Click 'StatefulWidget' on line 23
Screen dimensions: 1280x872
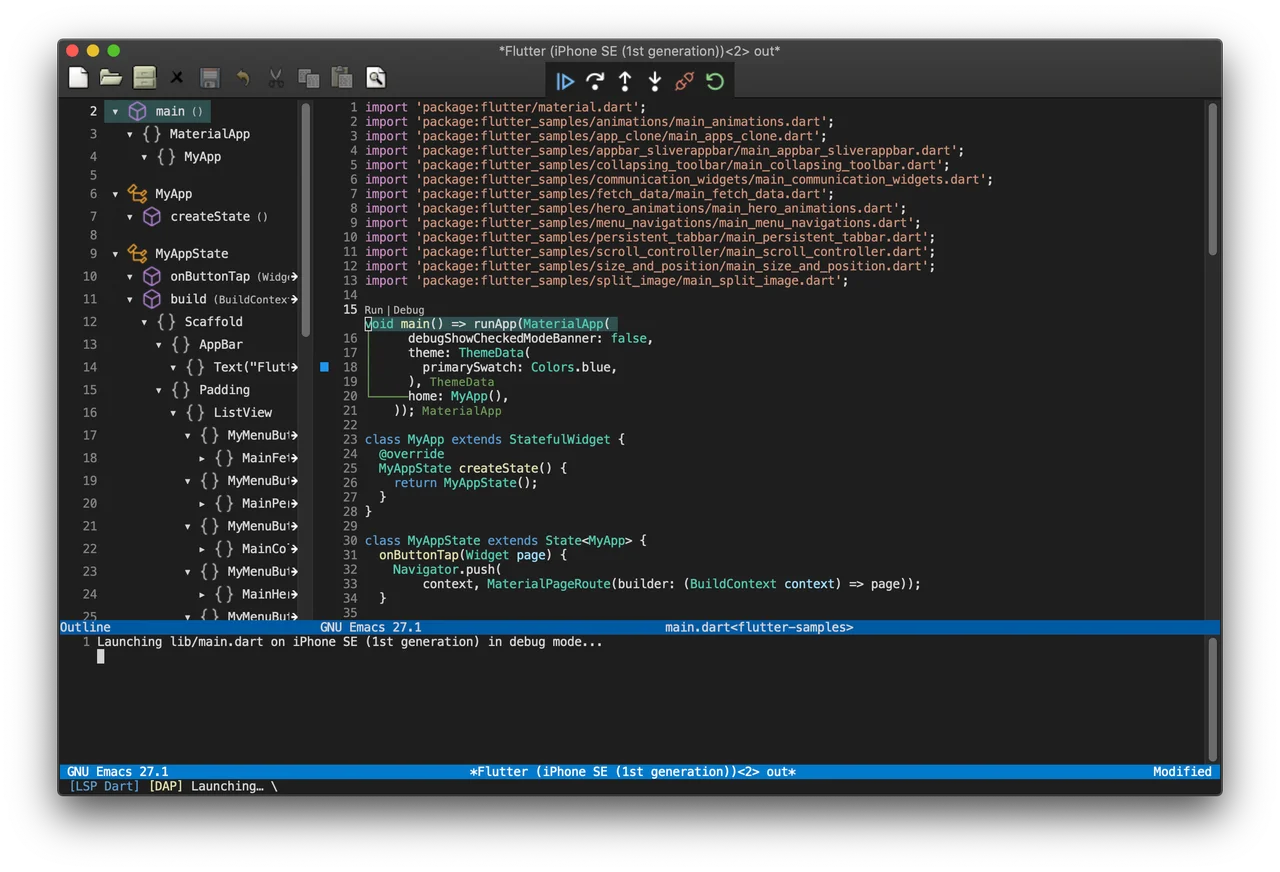point(559,439)
